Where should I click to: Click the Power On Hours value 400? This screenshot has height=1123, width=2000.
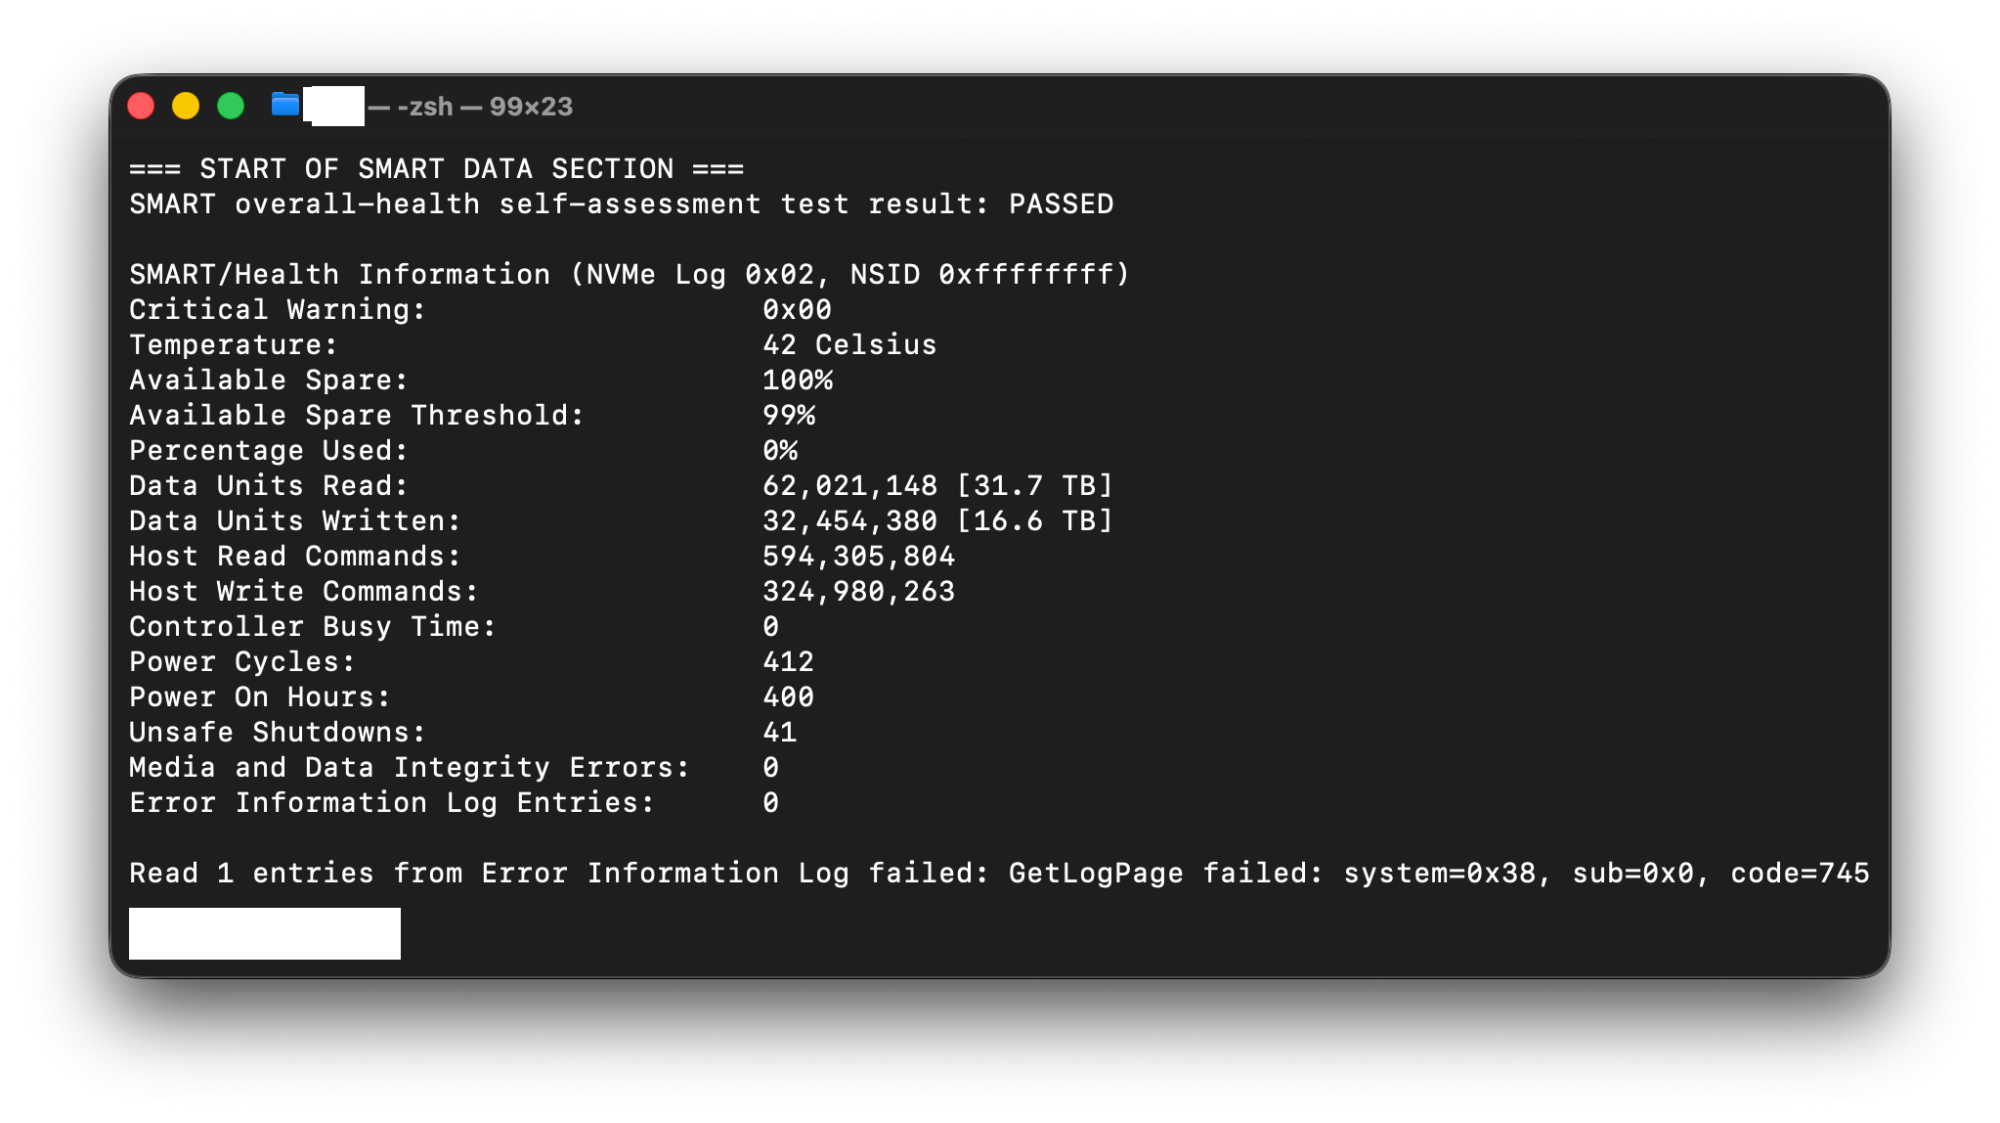(x=788, y=696)
